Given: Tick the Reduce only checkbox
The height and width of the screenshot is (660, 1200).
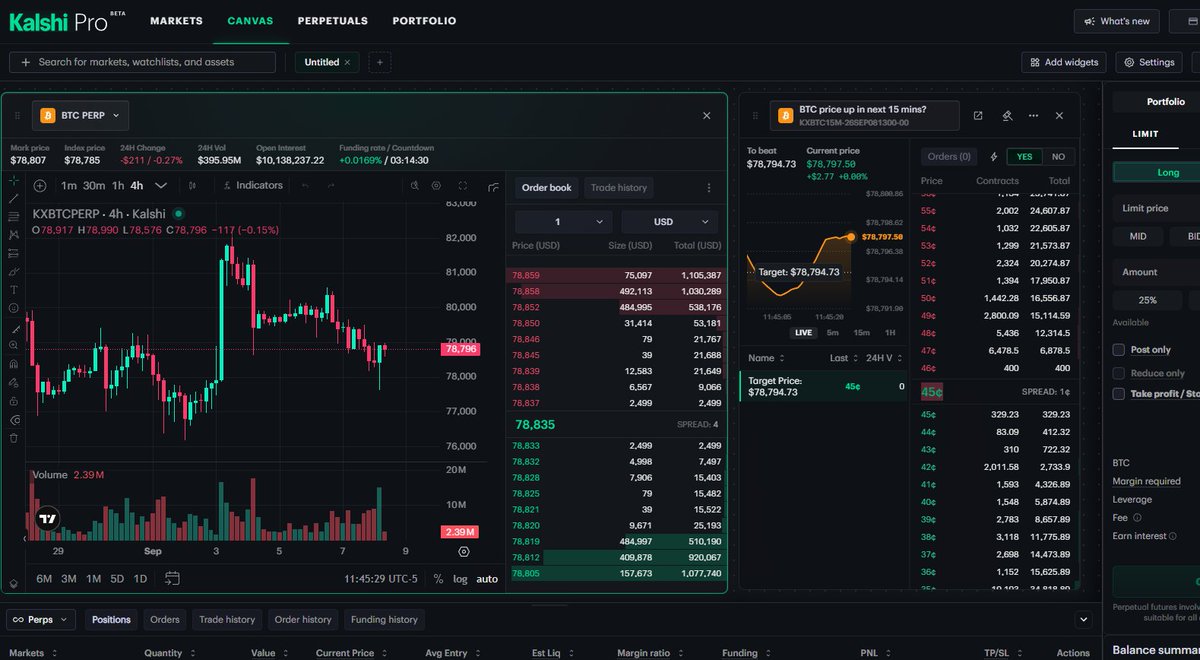Looking at the screenshot, I should tap(1119, 373).
